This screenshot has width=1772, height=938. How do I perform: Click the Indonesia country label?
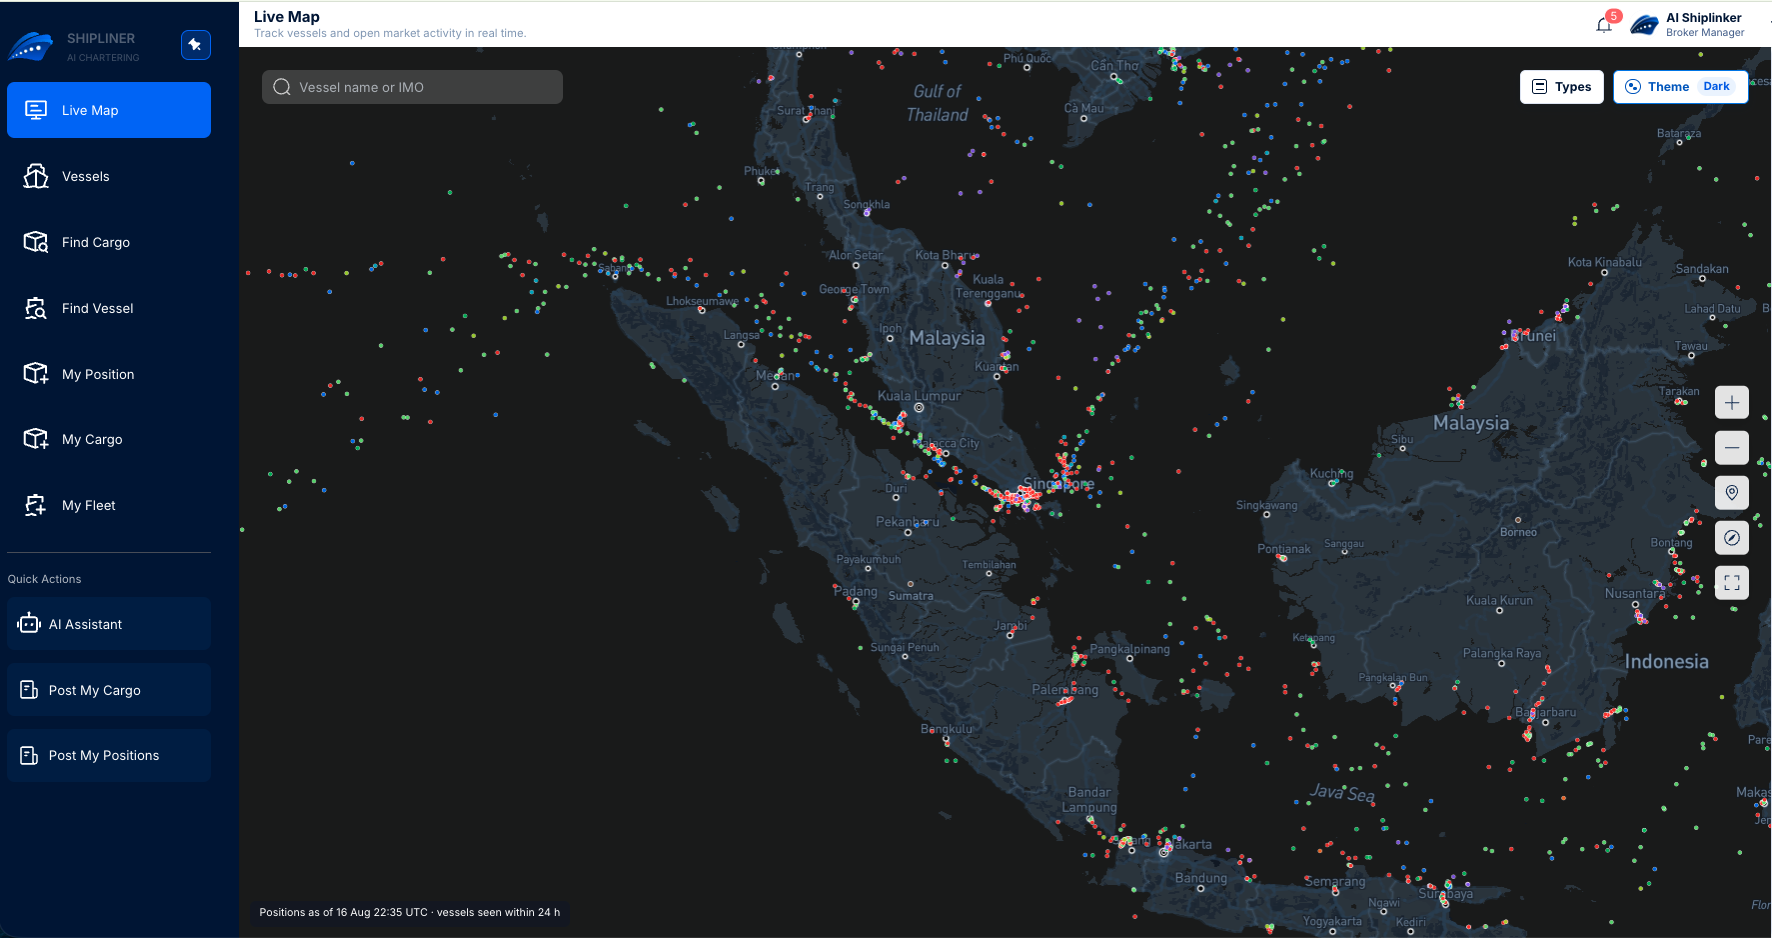pyautogui.click(x=1666, y=661)
